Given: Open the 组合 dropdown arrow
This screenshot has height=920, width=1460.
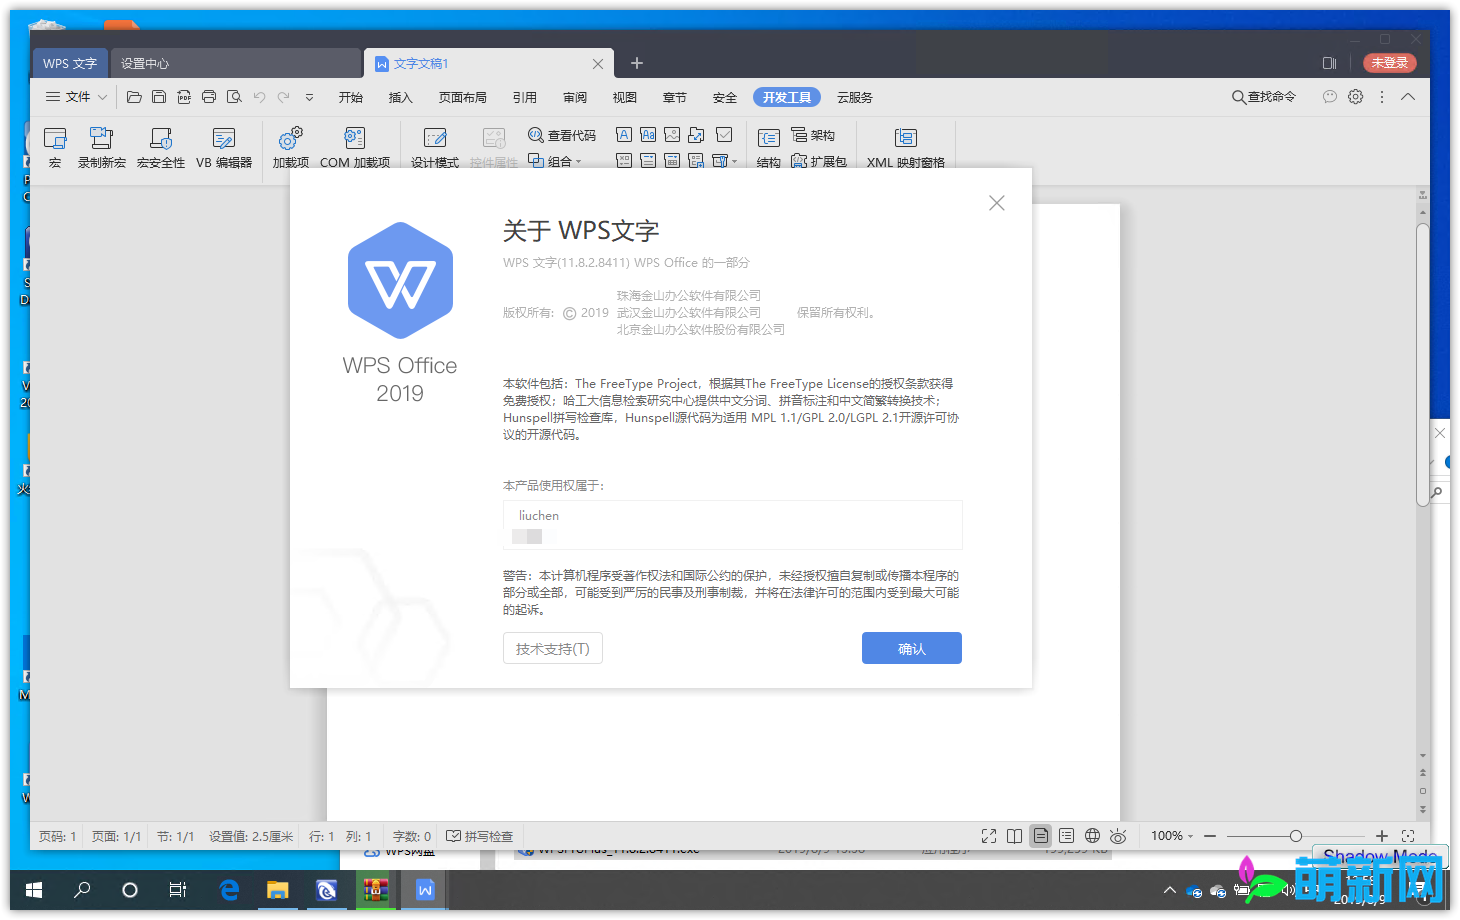Looking at the screenshot, I should pyautogui.click(x=578, y=160).
